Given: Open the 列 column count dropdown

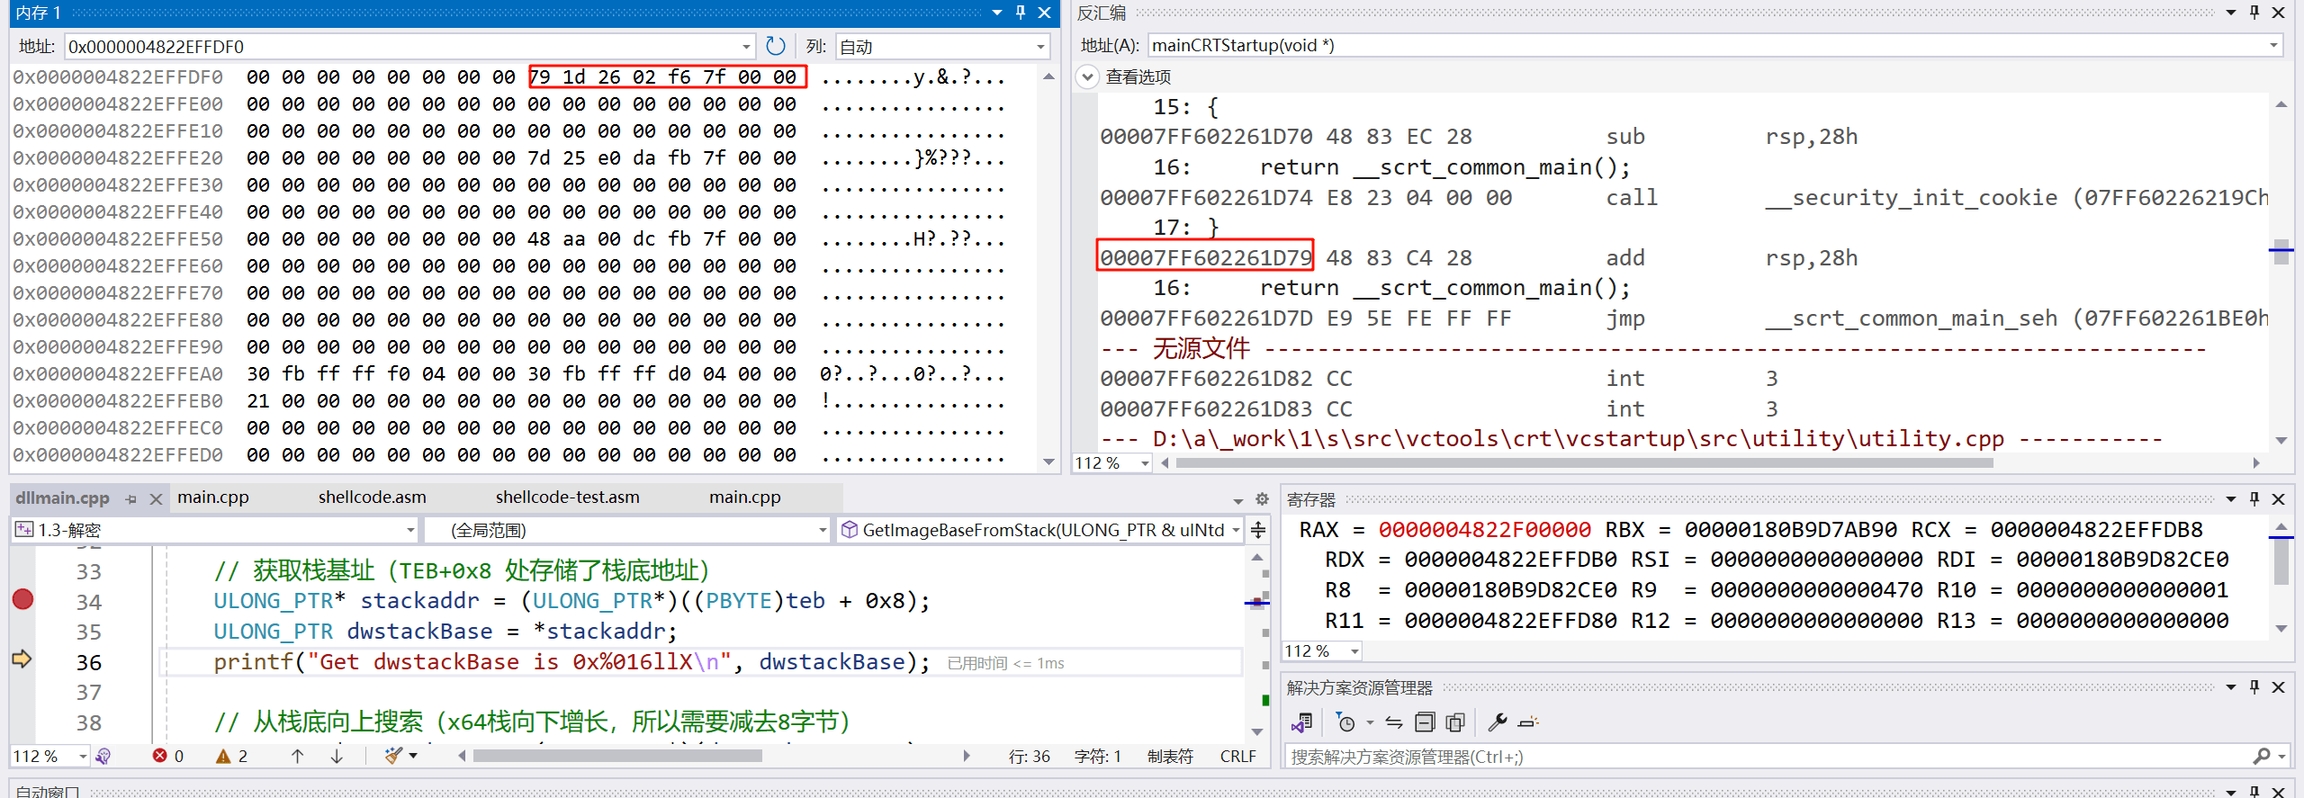Looking at the screenshot, I should tap(1040, 47).
